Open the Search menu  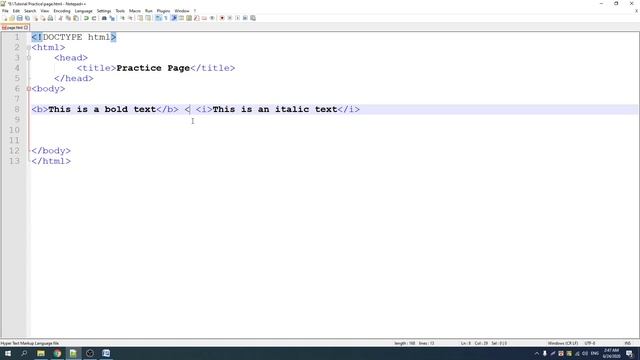[x=30, y=11]
